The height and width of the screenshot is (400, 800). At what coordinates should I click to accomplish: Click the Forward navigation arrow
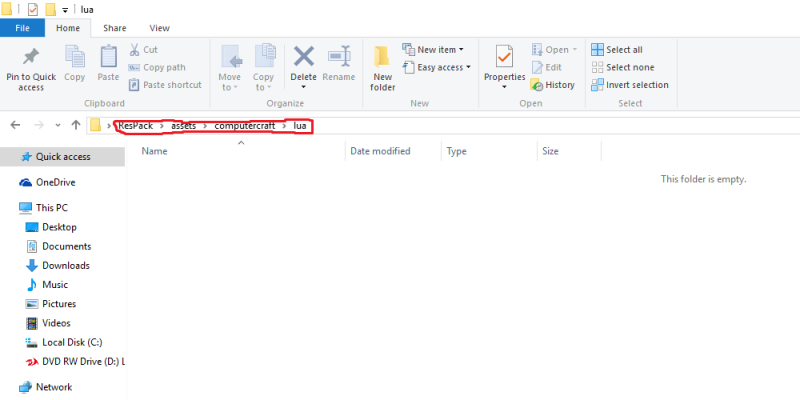pyautogui.click(x=39, y=125)
